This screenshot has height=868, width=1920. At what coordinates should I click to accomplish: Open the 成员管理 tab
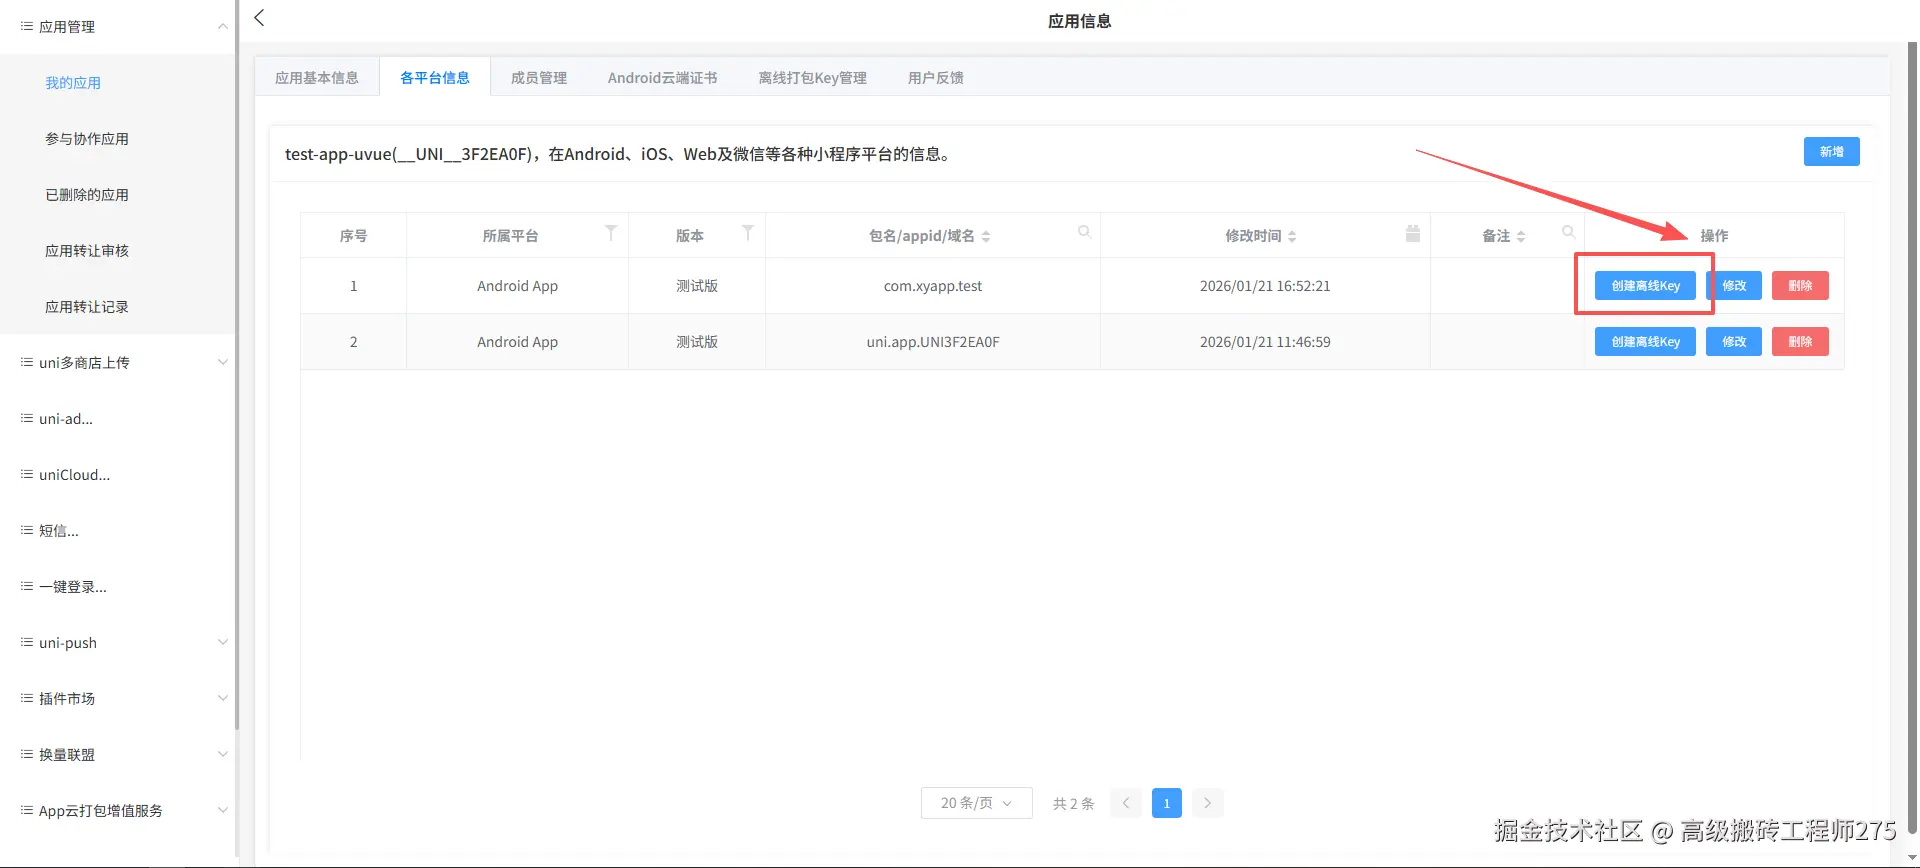[539, 78]
